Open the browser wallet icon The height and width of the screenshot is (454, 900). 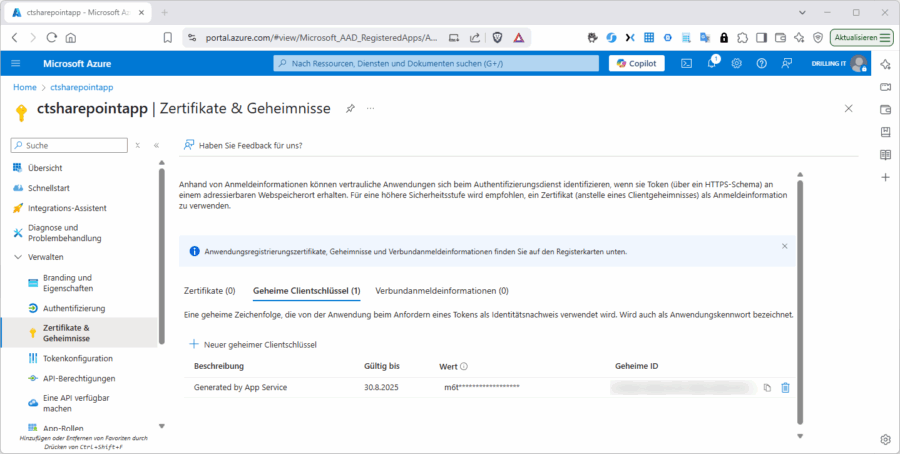[781, 38]
